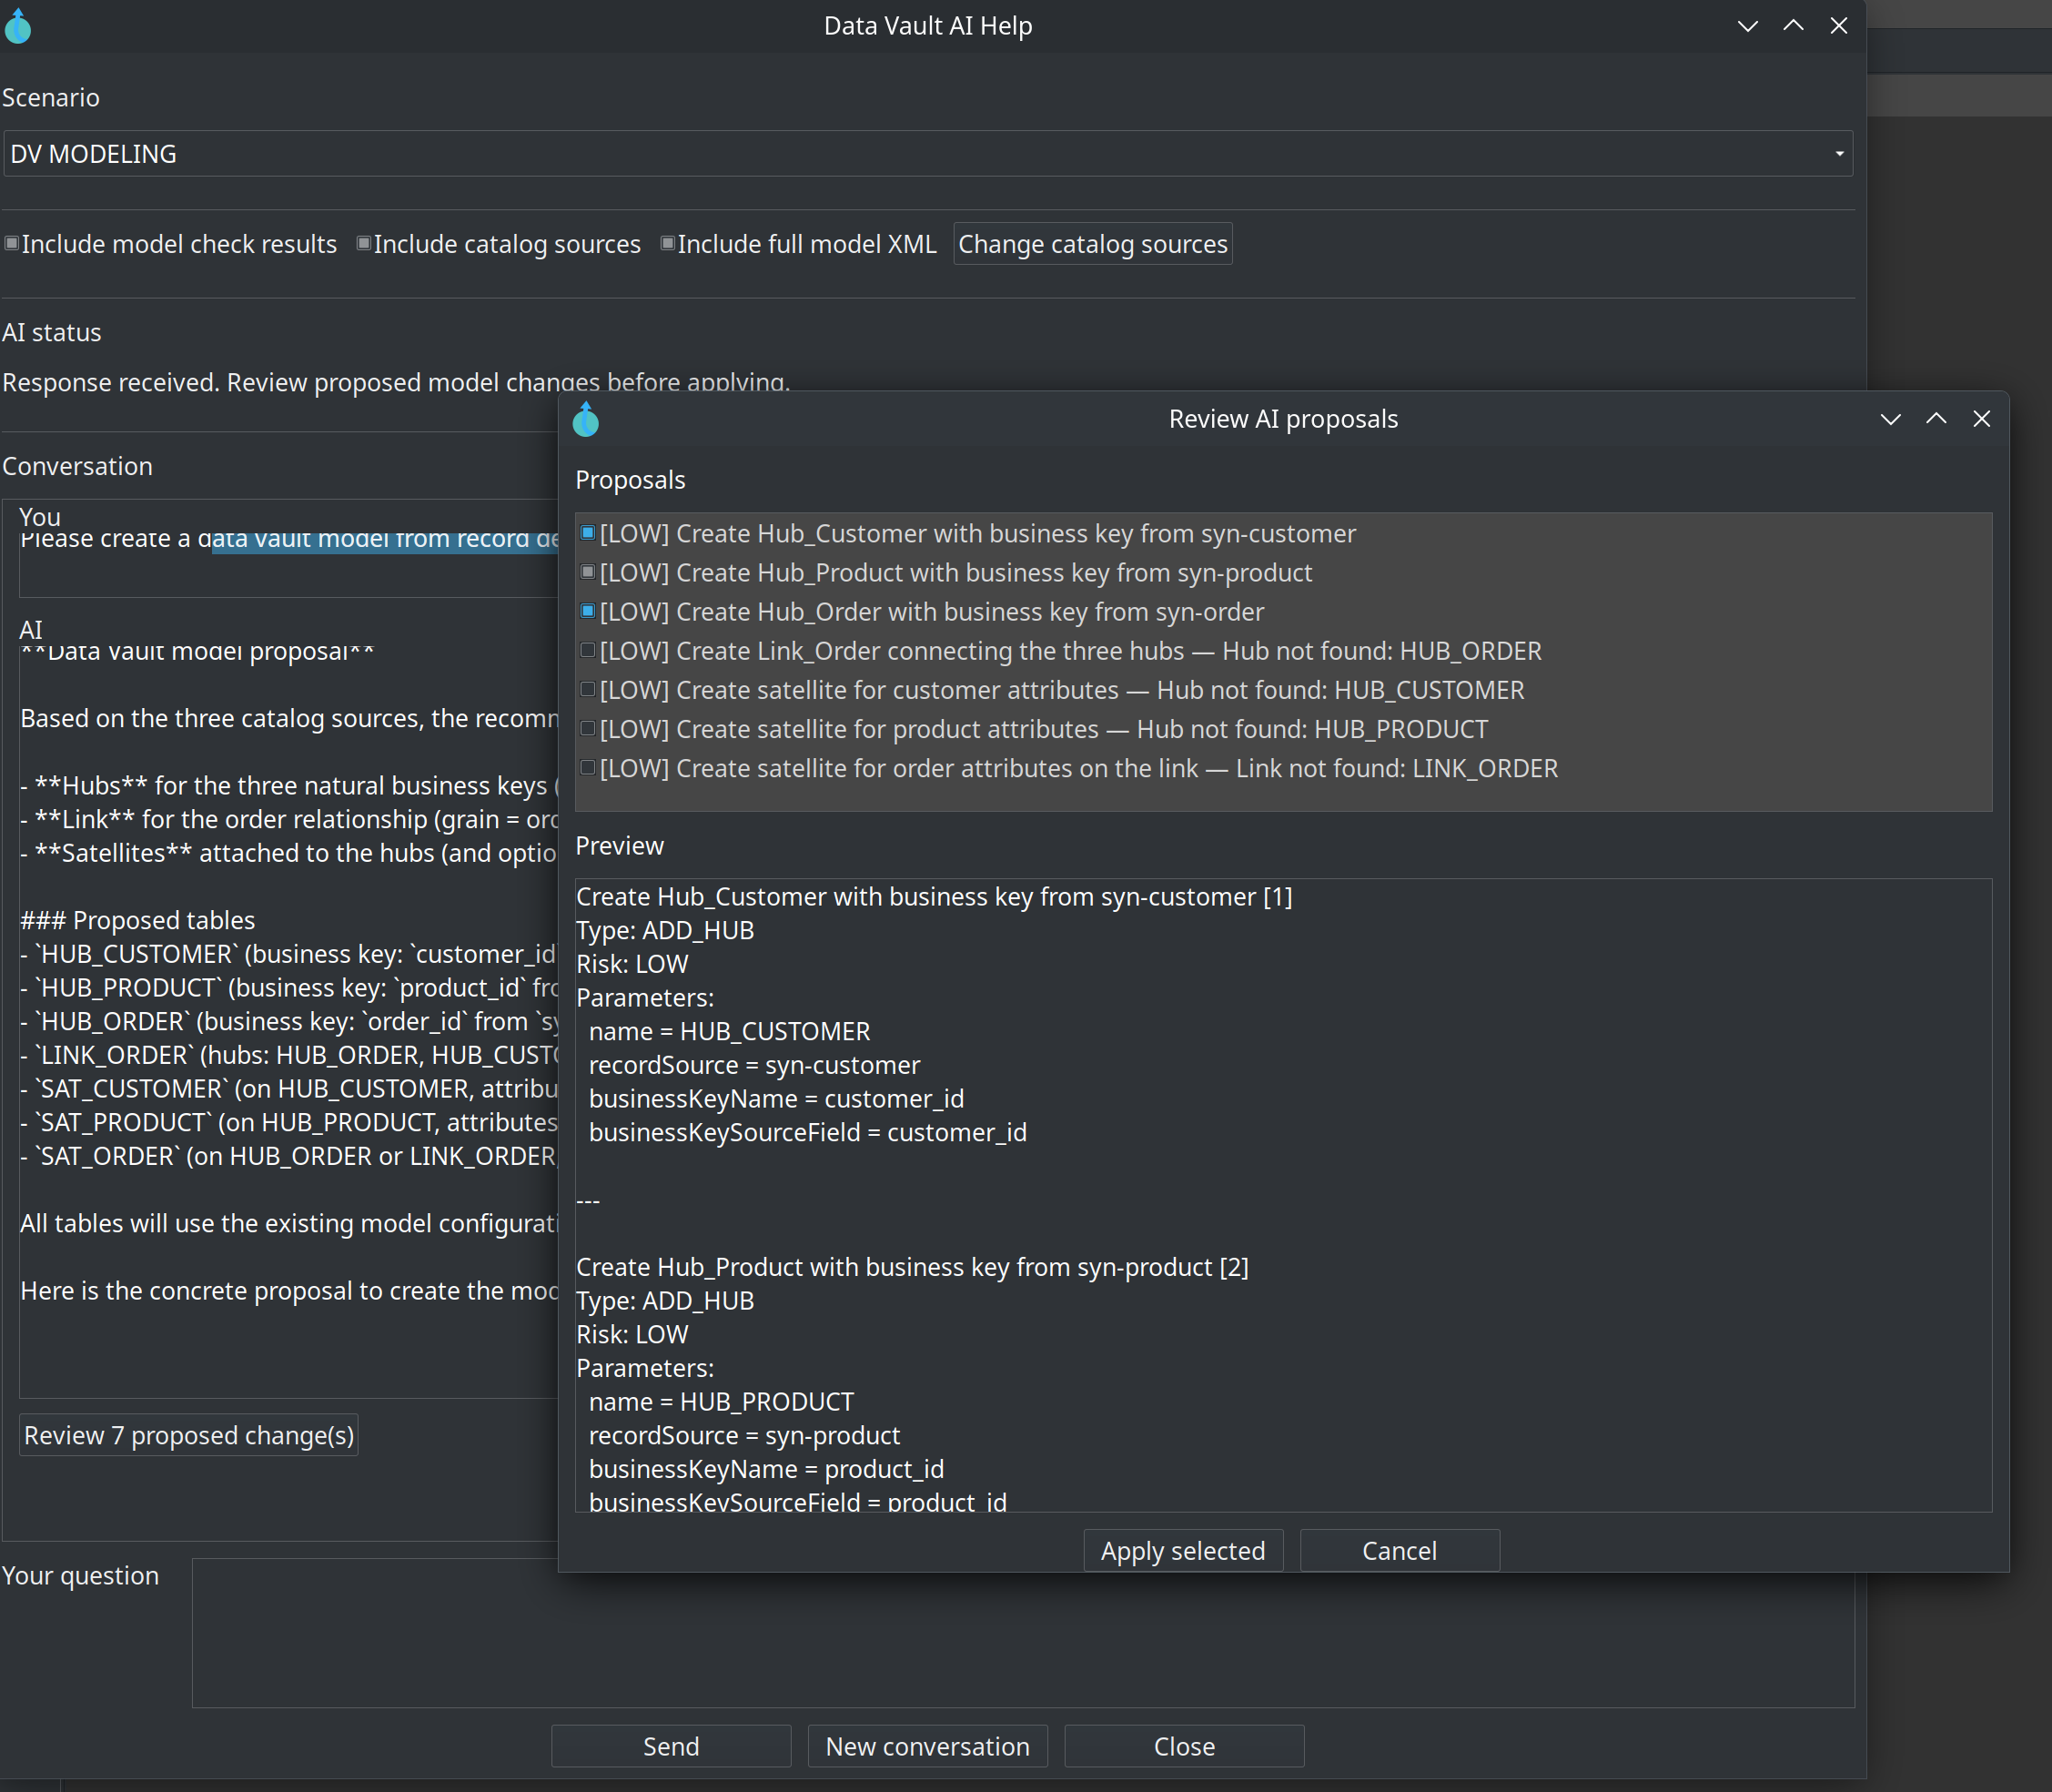The width and height of the screenshot is (2052, 1792).
Task: Click the droplet icon in Review AI proposals title bar
Action: pos(586,419)
